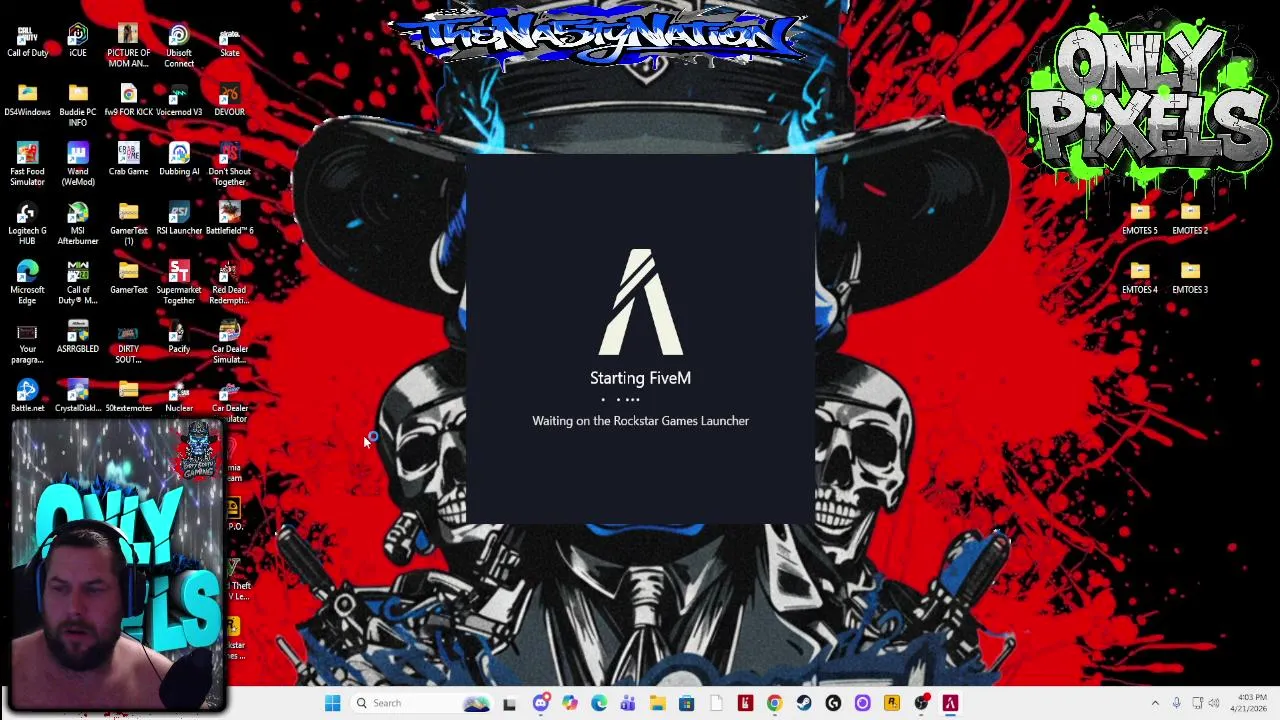The image size is (1280, 720).
Task: Open the iCUE desktop shortcut
Action: tap(78, 41)
